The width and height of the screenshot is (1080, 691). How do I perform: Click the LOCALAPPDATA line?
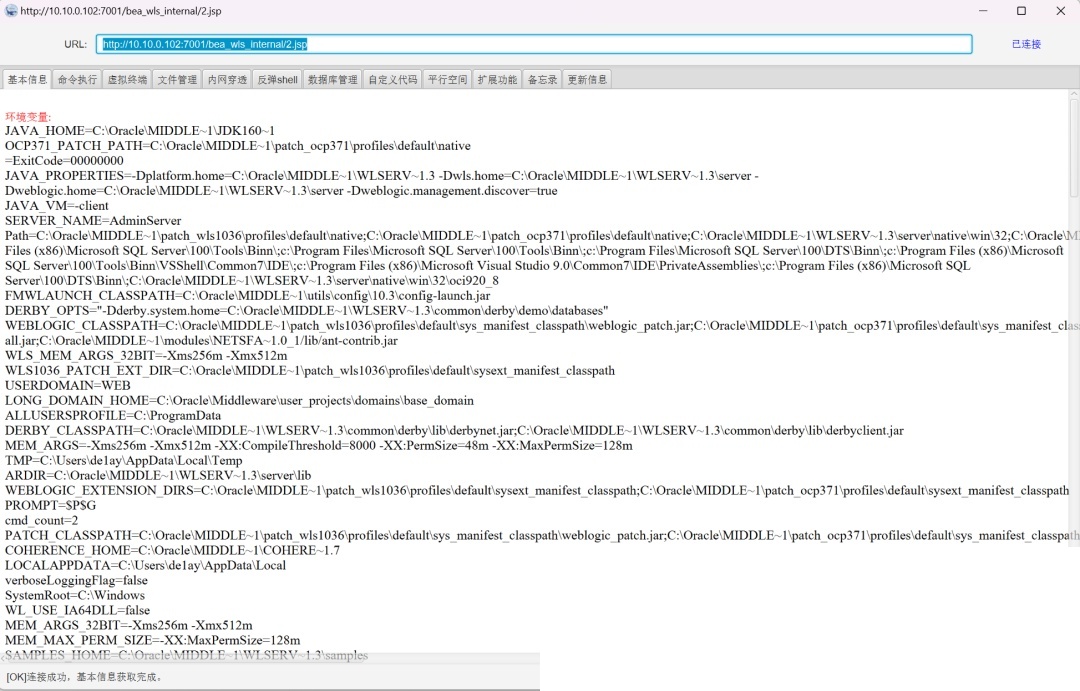point(145,566)
